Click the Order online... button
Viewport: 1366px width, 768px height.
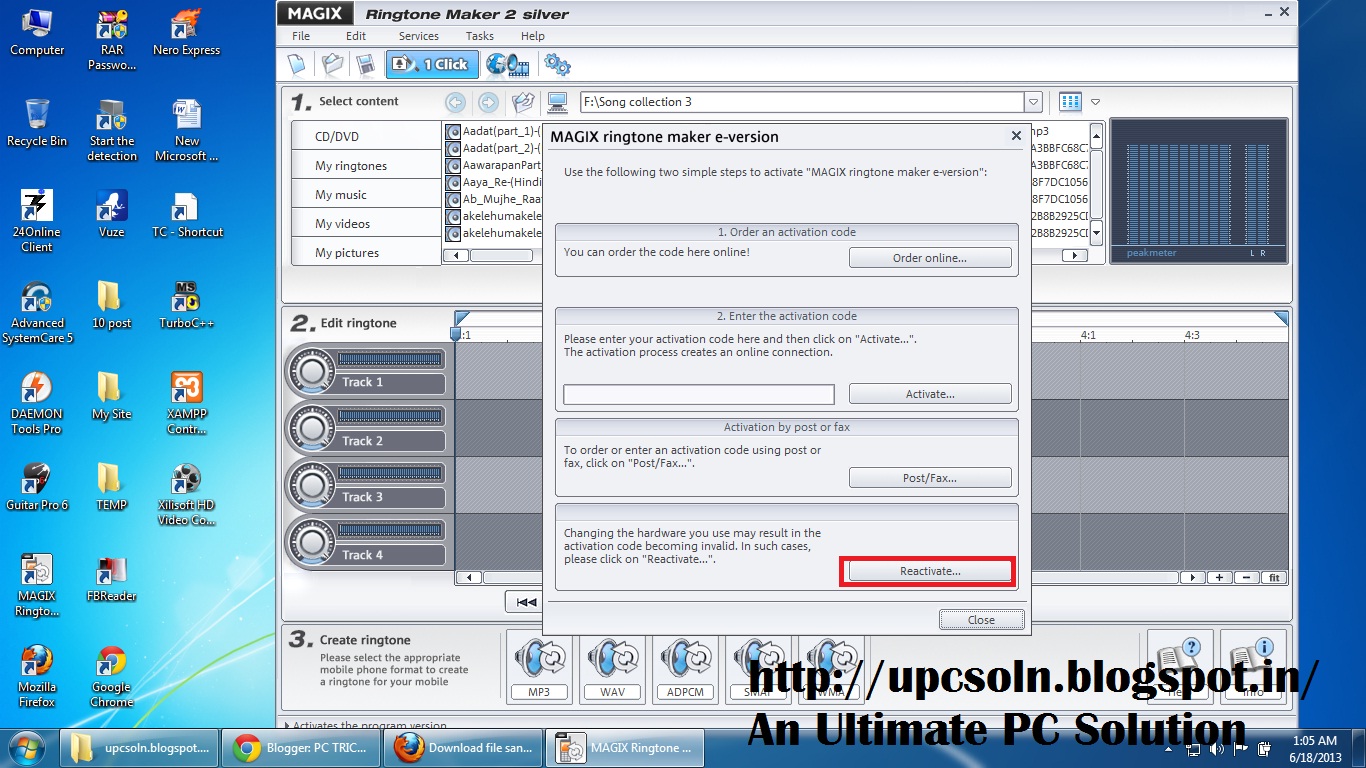point(930,258)
